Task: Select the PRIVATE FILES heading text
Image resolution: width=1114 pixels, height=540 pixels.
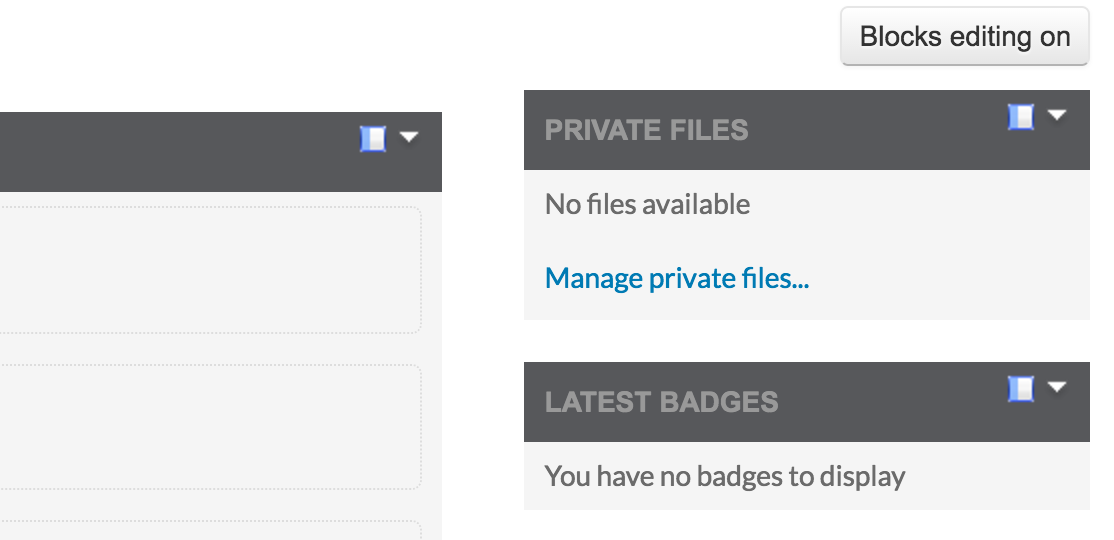Action: click(647, 130)
